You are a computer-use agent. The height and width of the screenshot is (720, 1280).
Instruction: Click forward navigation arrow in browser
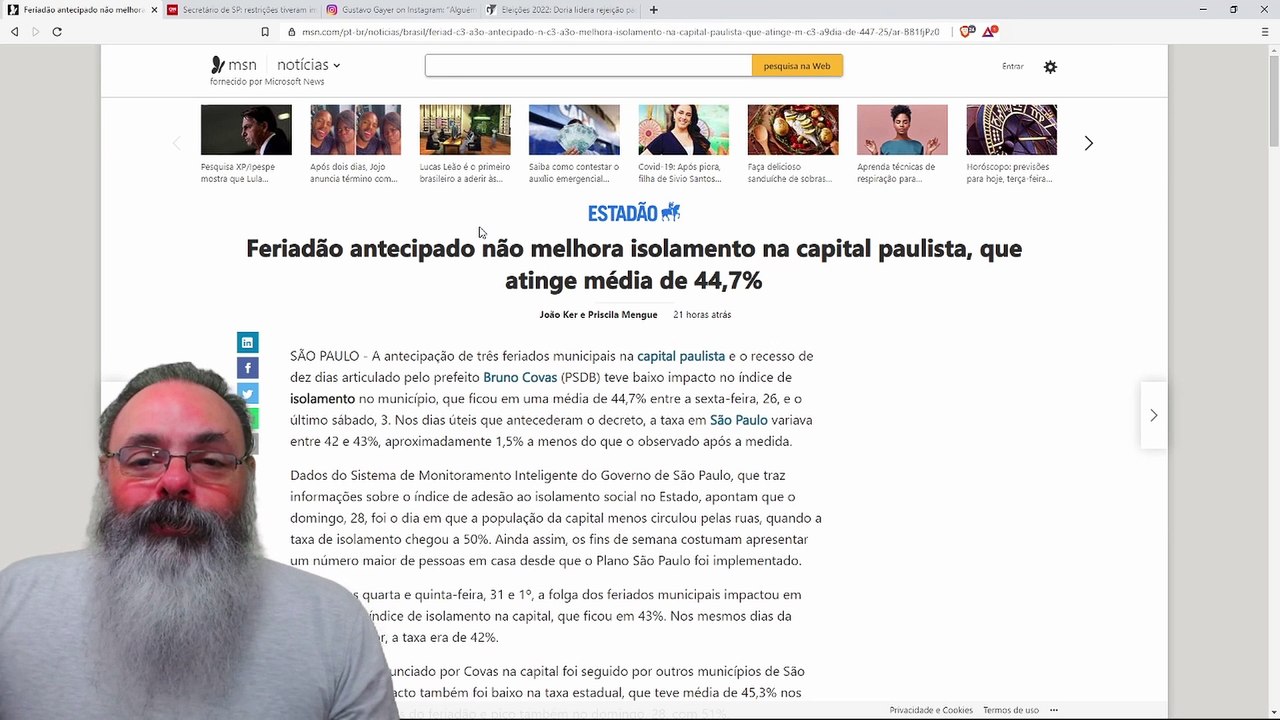(35, 32)
